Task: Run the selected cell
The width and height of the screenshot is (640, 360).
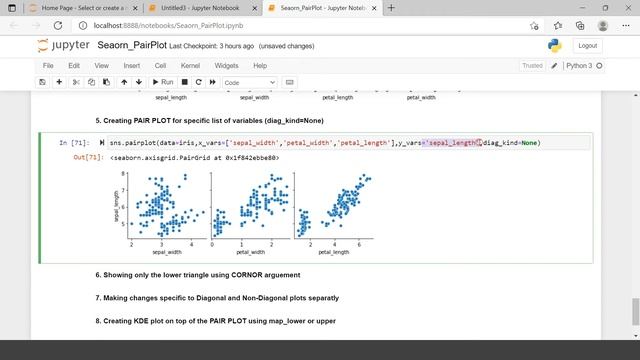Action: pyautogui.click(x=163, y=82)
